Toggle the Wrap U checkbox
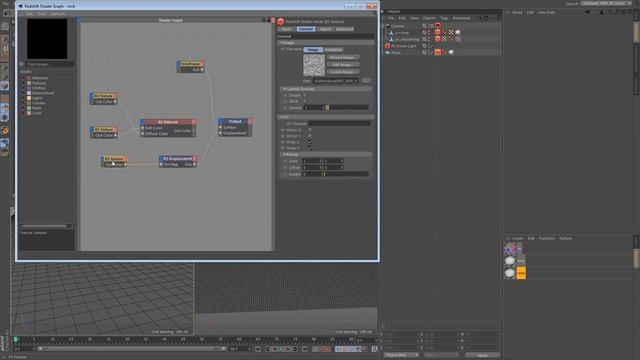Viewport: 640px width, 360px height. point(309,142)
